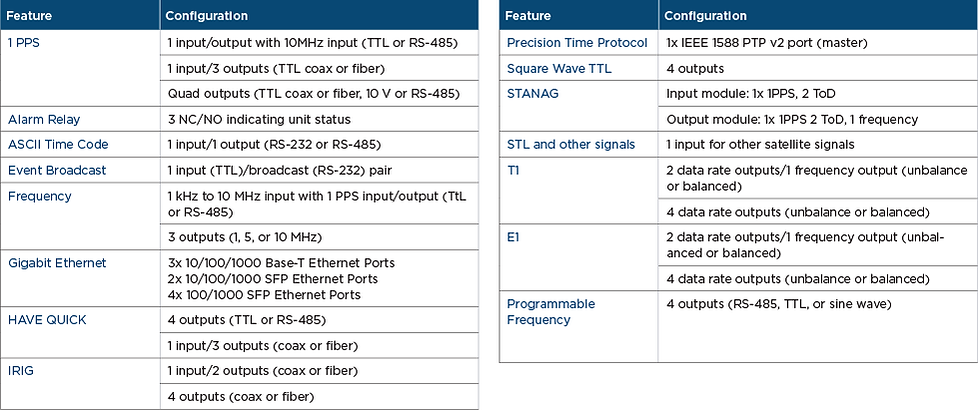Image resolution: width=978 pixels, height=410 pixels.
Task: Click the "HAVE QUICK" feature name
Action: [x=47, y=320]
